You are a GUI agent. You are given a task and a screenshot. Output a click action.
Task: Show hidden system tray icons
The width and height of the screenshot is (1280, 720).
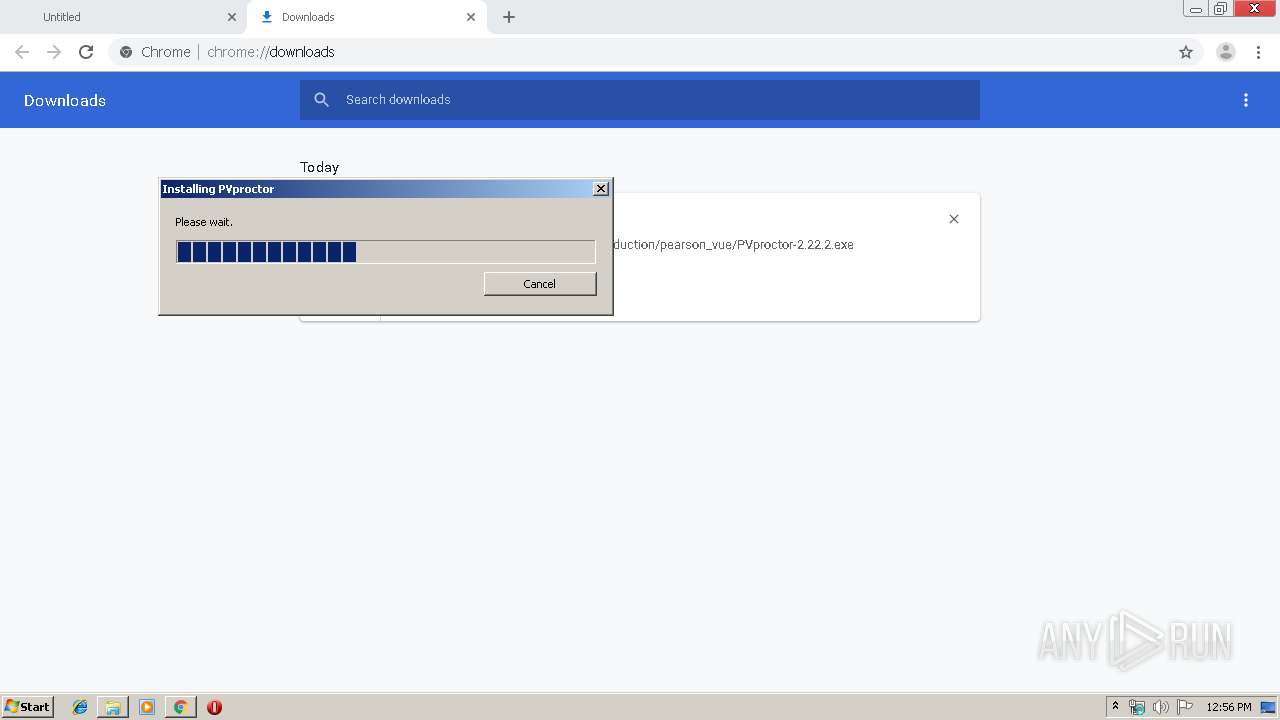coord(1116,707)
